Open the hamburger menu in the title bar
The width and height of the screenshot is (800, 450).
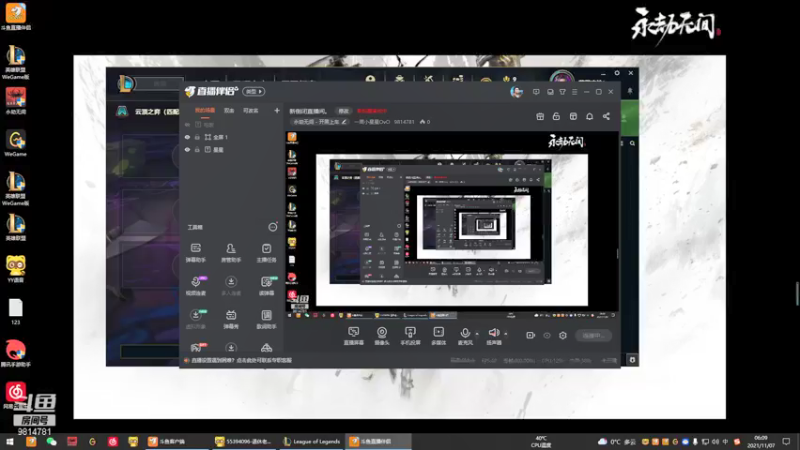pyautogui.click(x=574, y=92)
